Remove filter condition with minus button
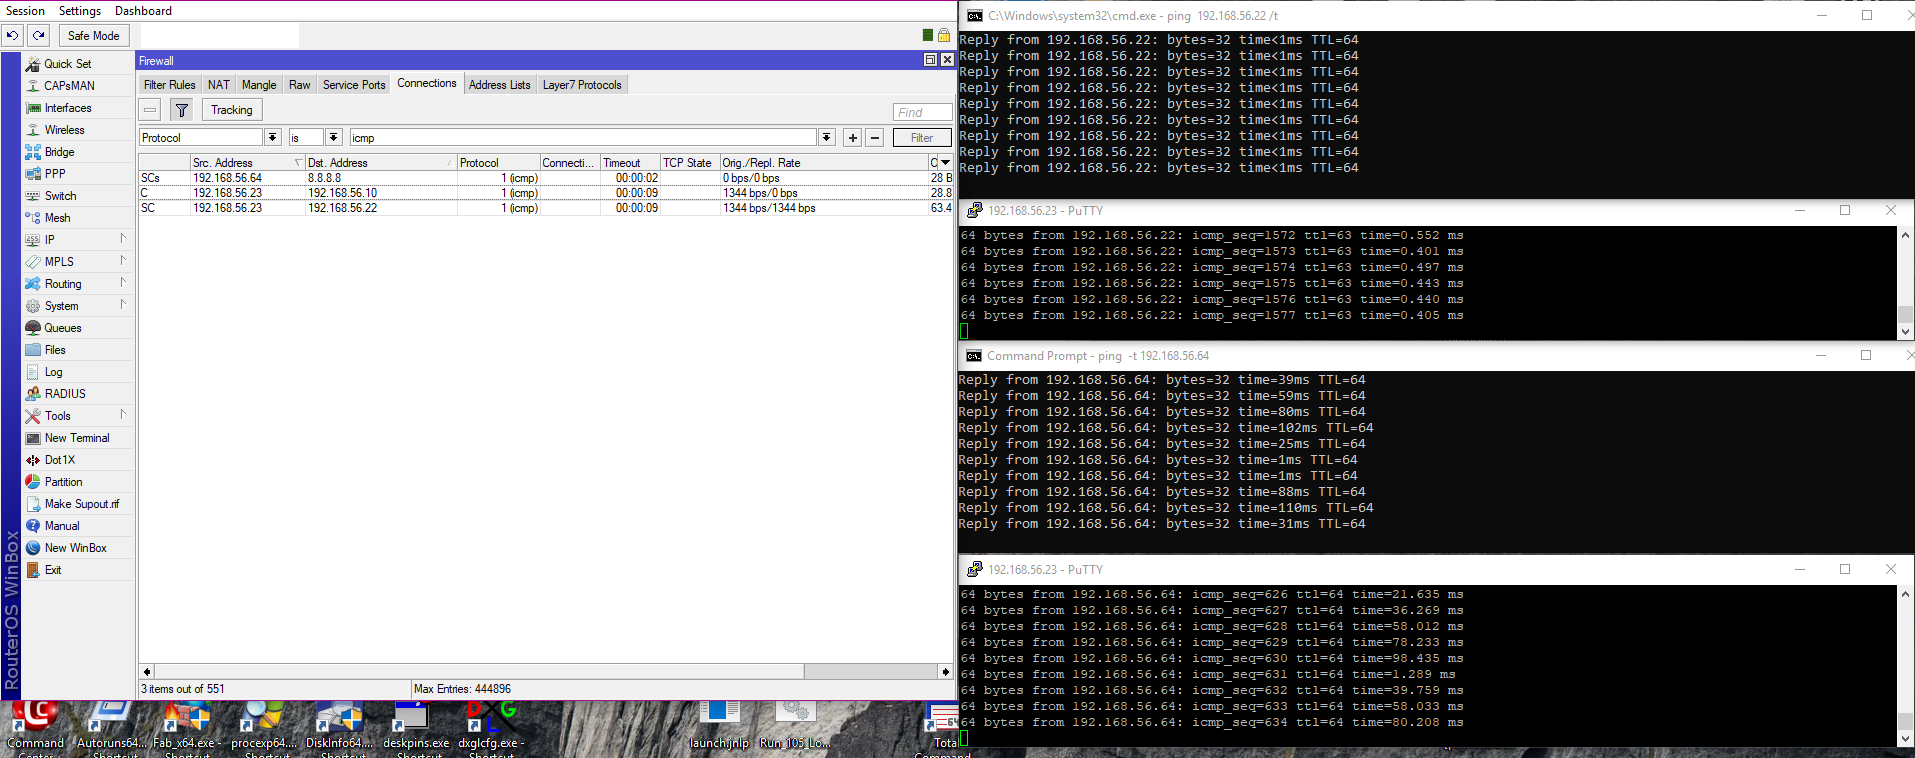Image resolution: width=1915 pixels, height=758 pixels. pyautogui.click(x=875, y=138)
